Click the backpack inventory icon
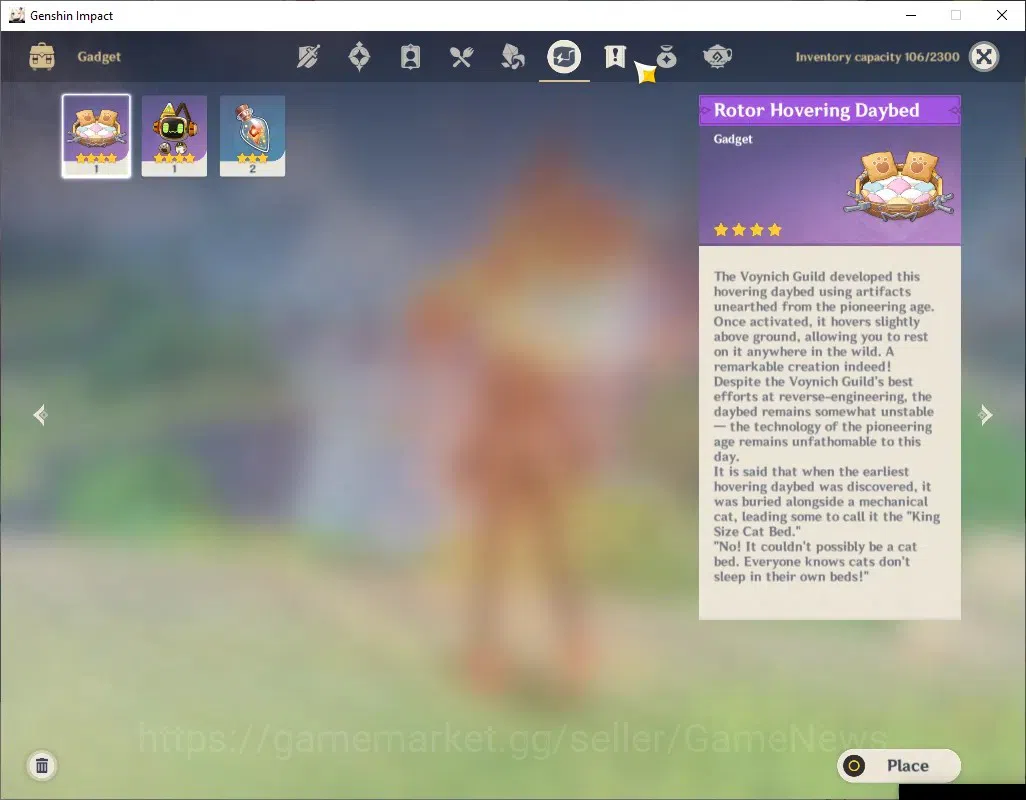1026x800 pixels. click(x=42, y=57)
